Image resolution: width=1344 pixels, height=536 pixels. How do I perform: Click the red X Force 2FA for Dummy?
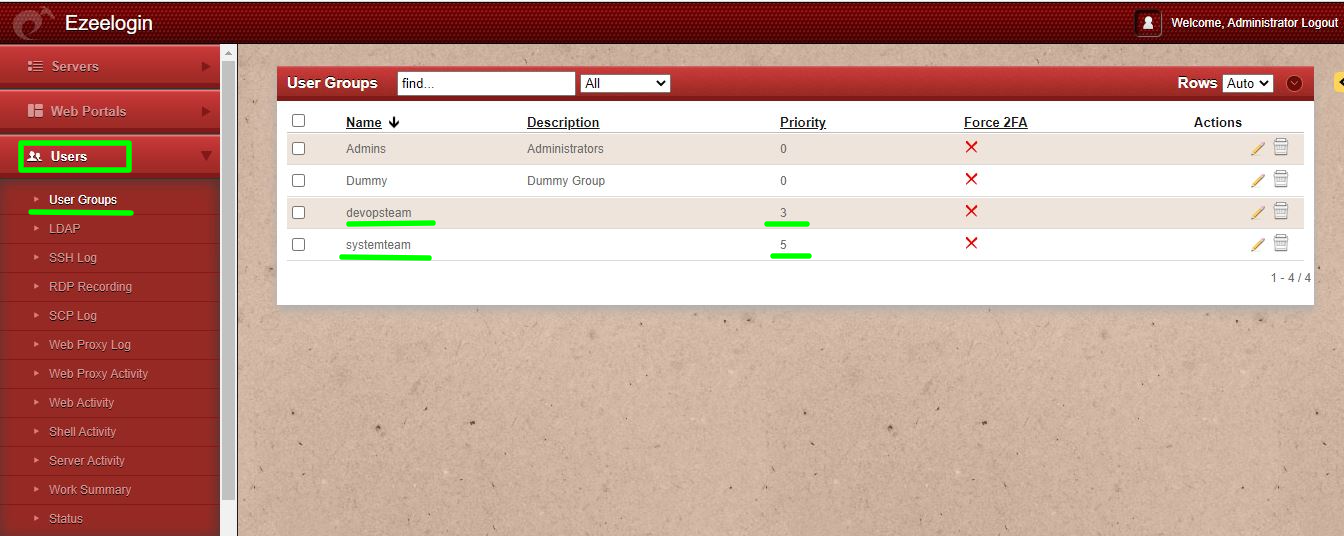coord(971,179)
